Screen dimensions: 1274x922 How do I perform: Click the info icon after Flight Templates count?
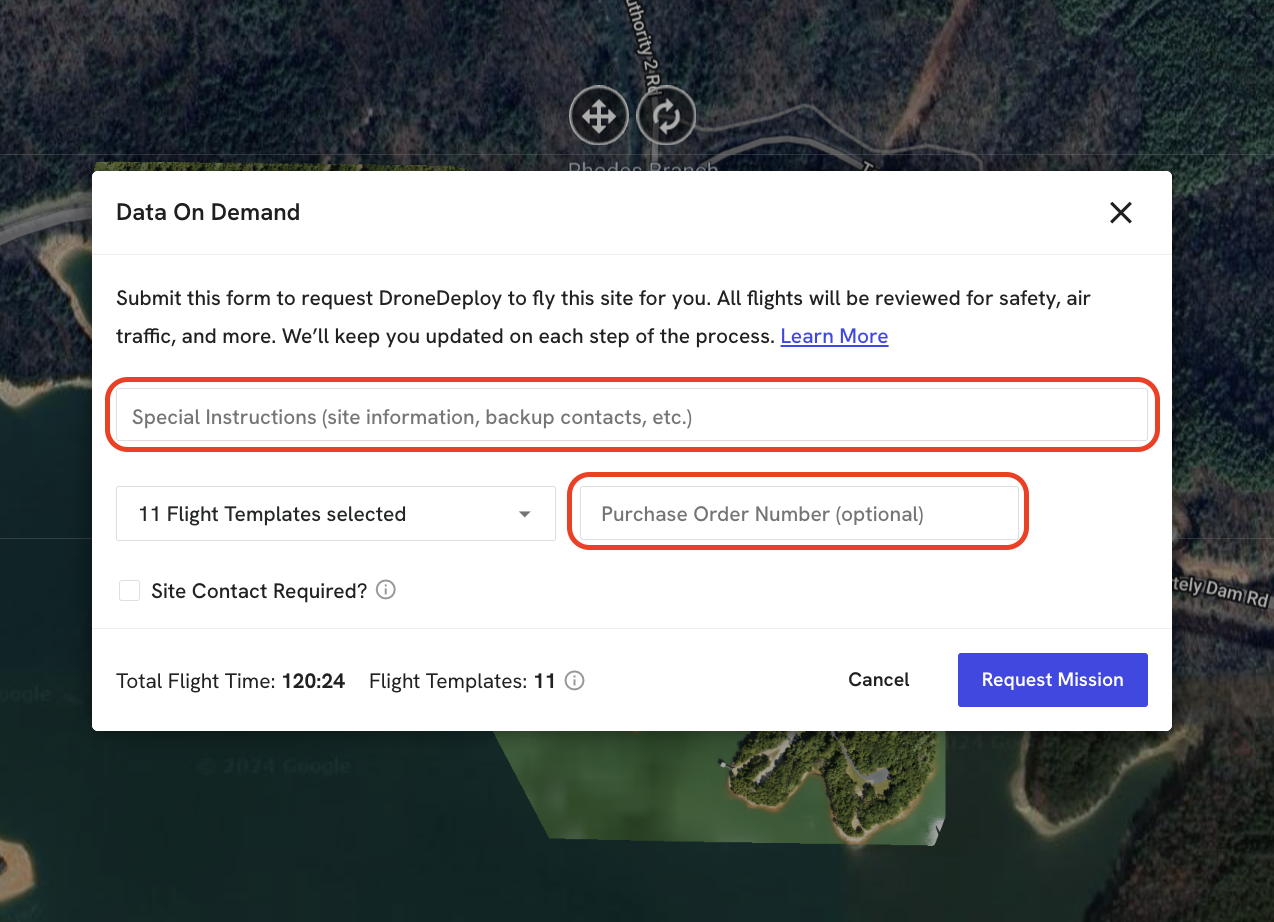pos(574,681)
